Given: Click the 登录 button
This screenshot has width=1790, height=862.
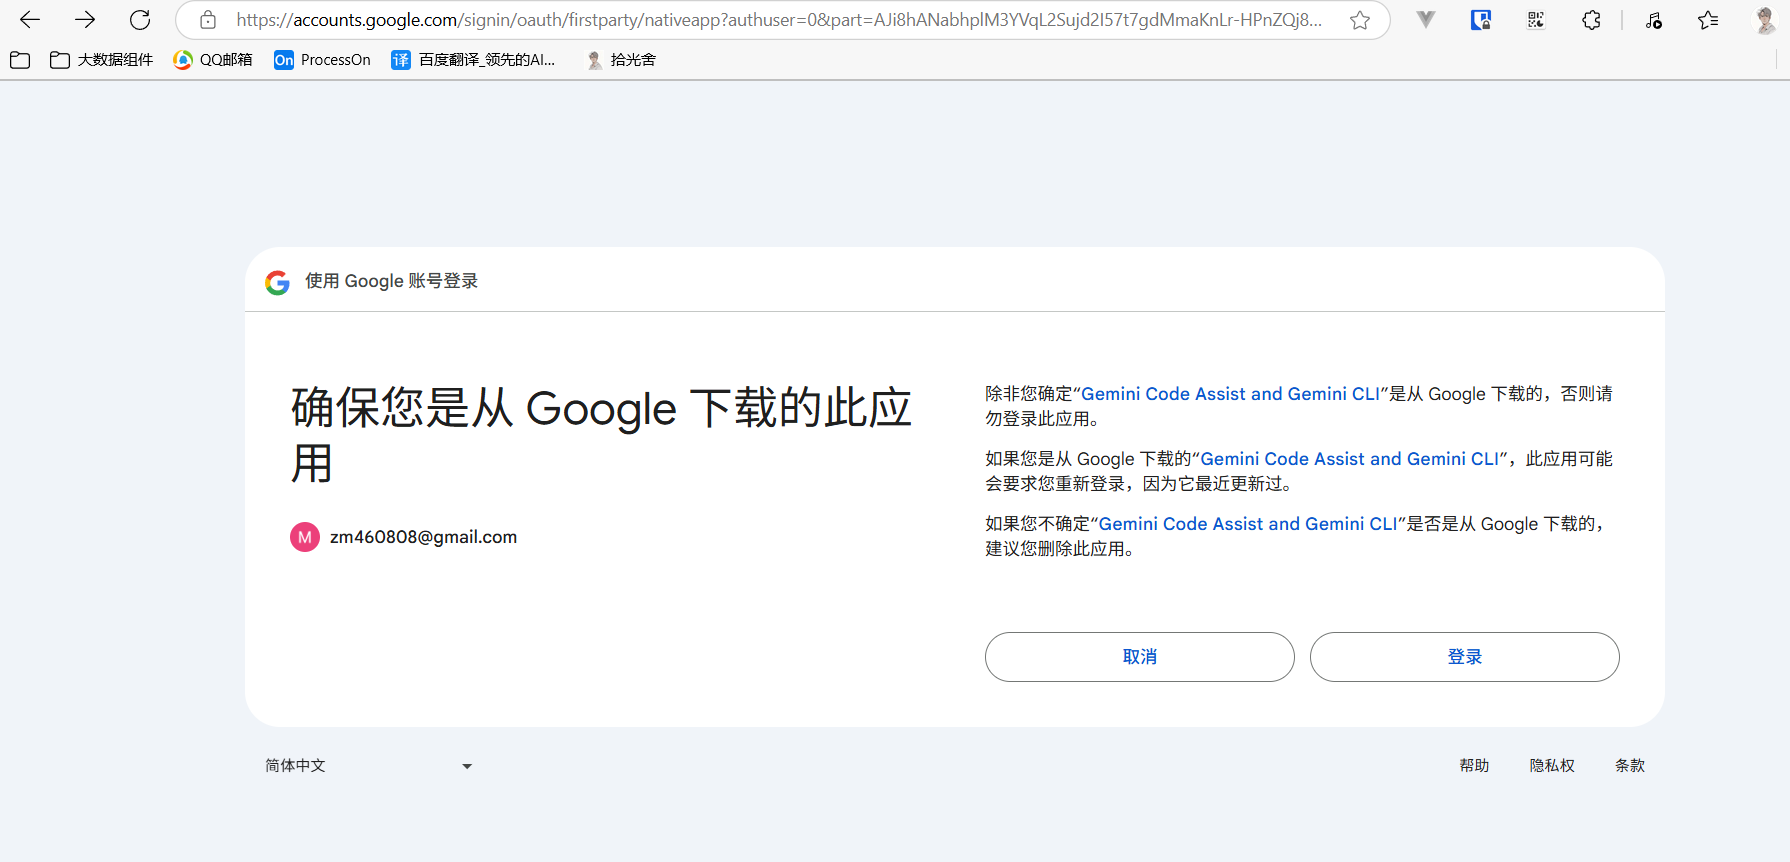Looking at the screenshot, I should point(1465,657).
